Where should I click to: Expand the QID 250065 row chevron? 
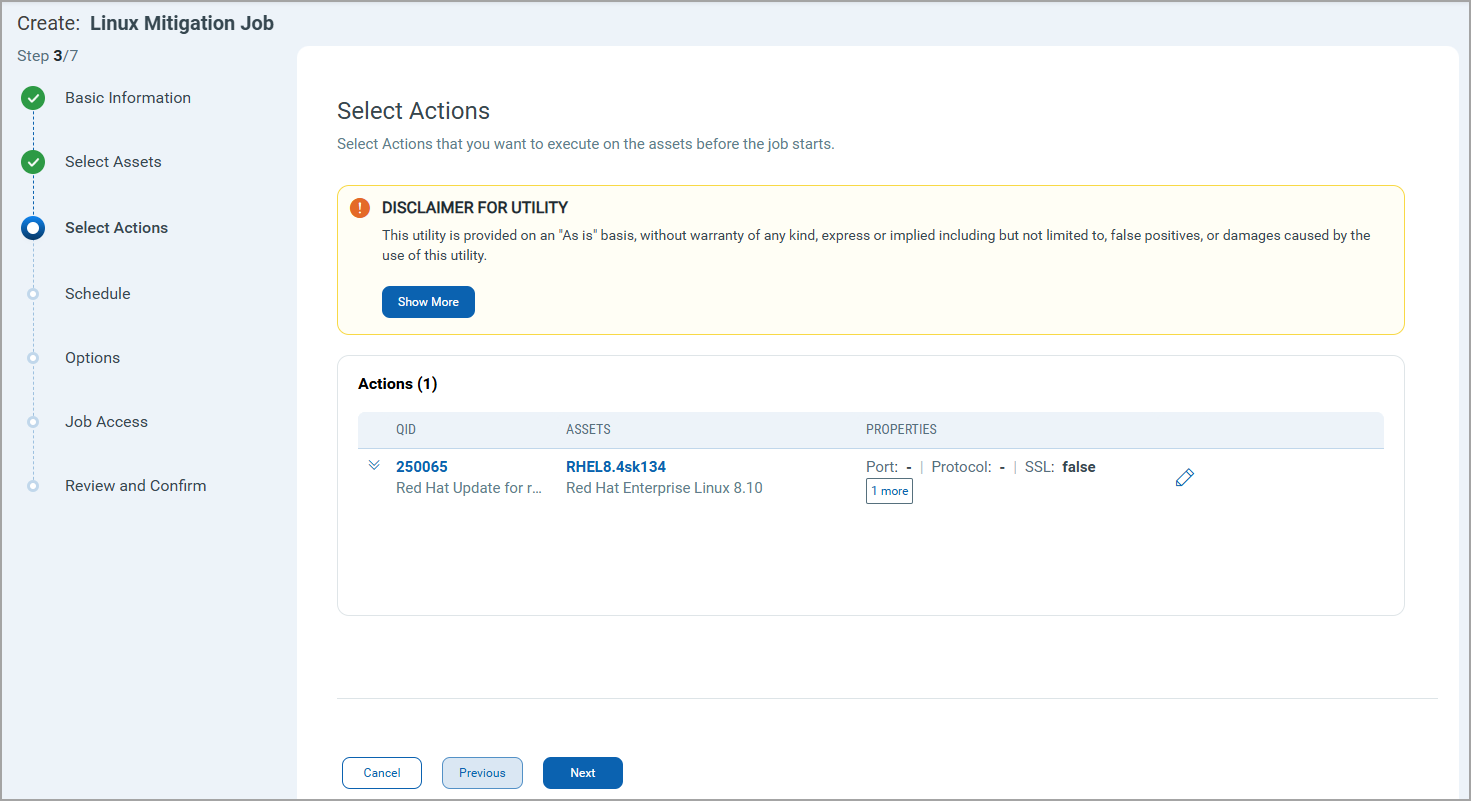coord(375,466)
